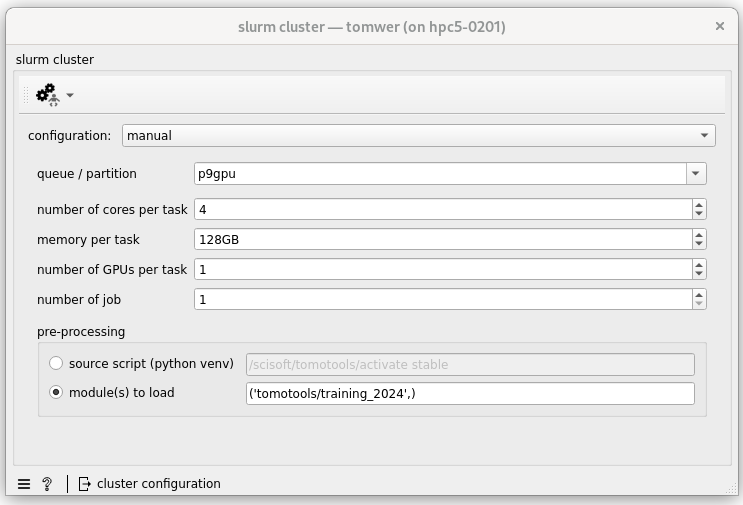Decrease number of job value
The image size is (743, 505).
[x=699, y=304]
